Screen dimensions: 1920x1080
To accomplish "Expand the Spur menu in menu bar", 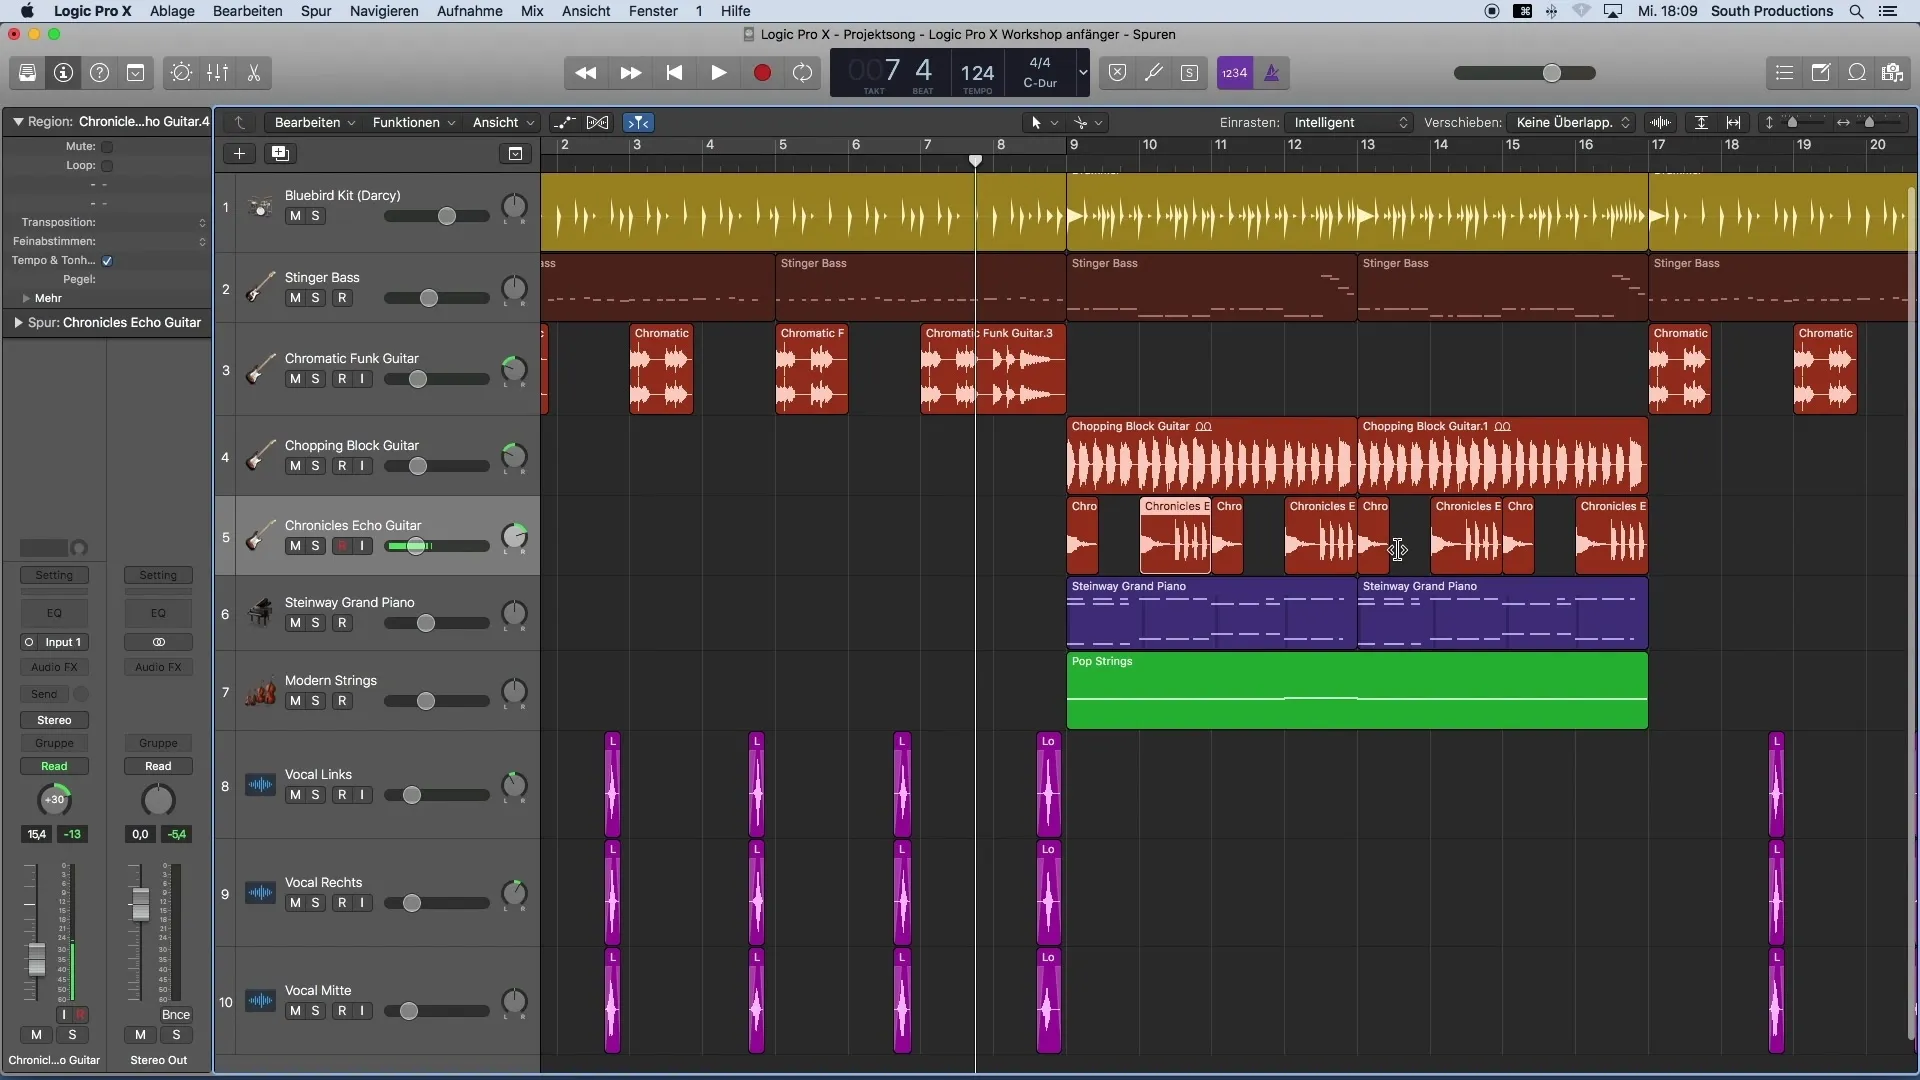I will pyautogui.click(x=315, y=11).
